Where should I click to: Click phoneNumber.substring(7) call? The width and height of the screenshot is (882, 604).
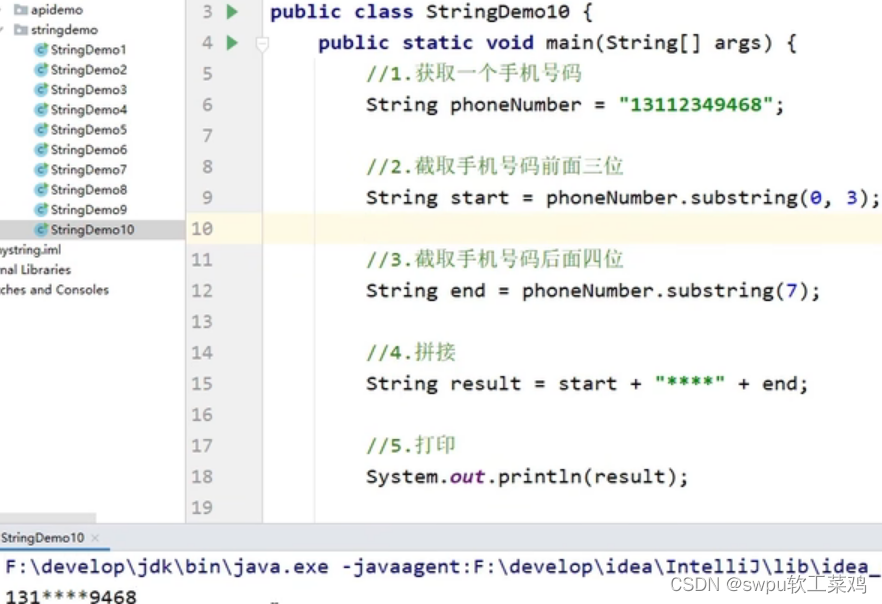click(x=665, y=291)
